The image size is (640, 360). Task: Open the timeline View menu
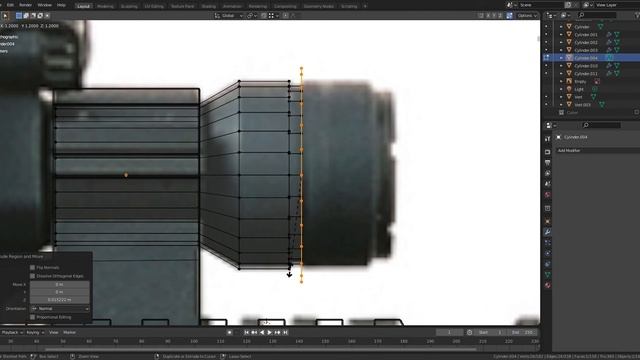coord(53,333)
